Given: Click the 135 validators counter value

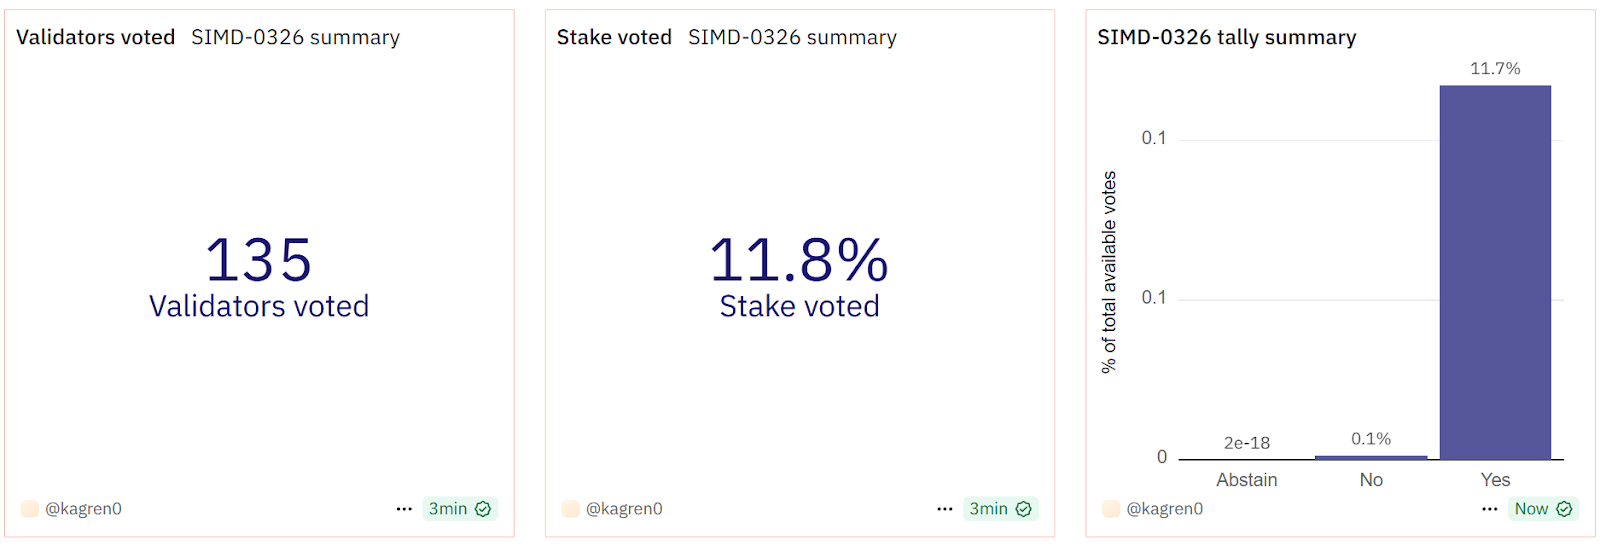Looking at the screenshot, I should tap(259, 260).
